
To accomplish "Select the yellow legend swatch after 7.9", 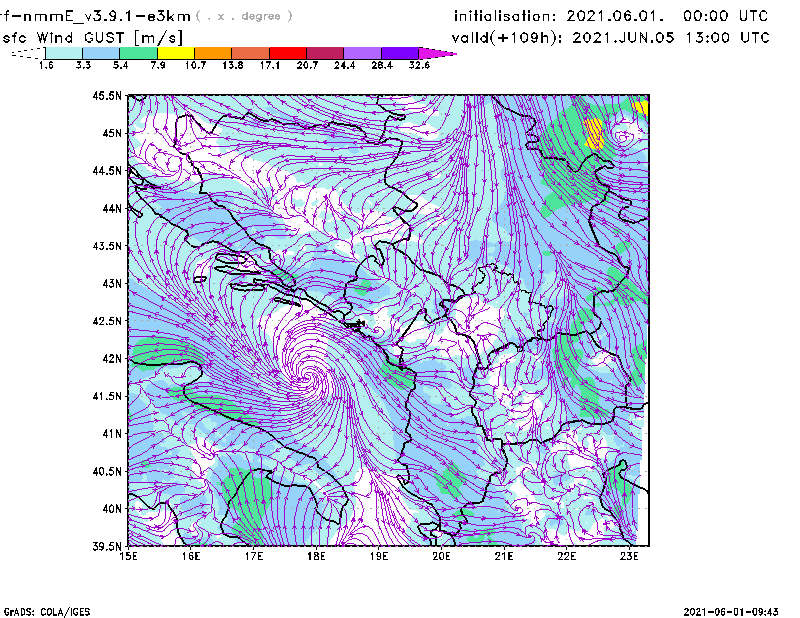I will point(176,53).
